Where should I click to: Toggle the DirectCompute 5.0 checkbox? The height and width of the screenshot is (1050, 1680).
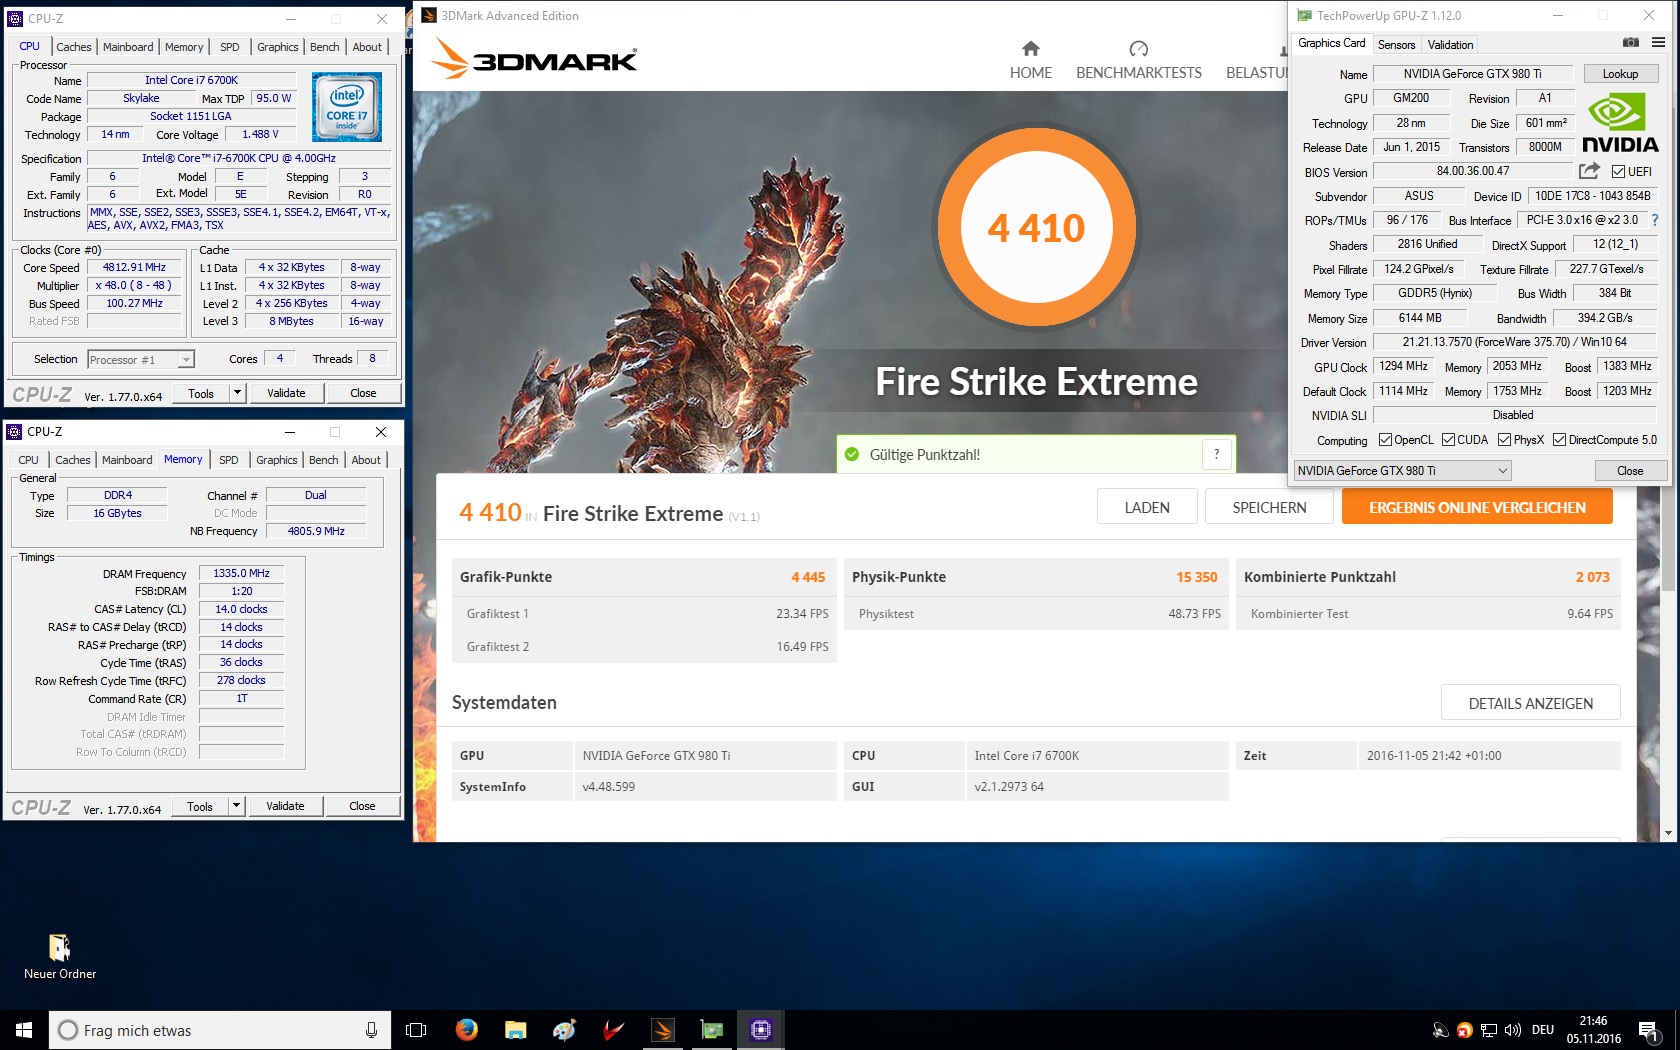click(1559, 440)
